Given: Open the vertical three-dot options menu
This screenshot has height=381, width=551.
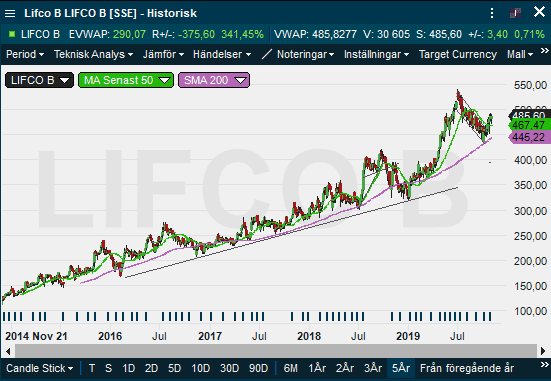Looking at the screenshot, I should [492, 13].
